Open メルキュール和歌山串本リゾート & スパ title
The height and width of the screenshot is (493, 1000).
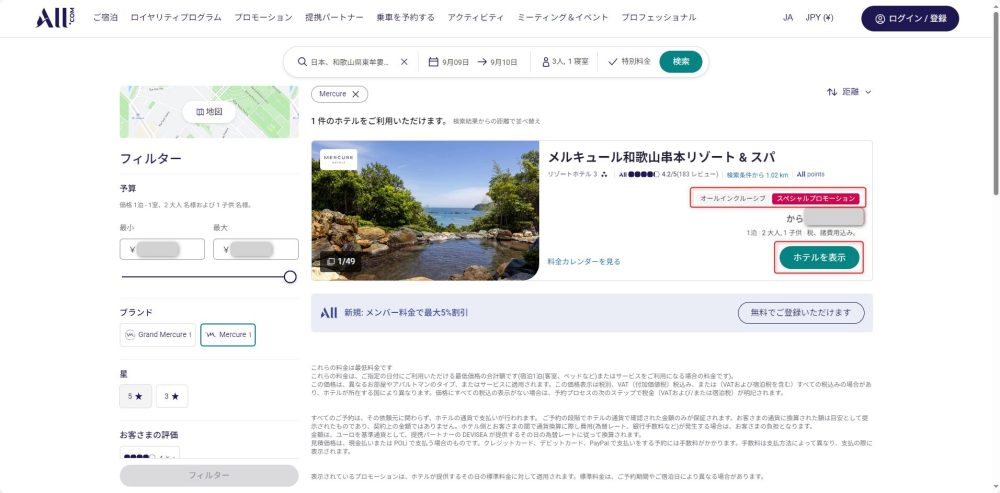click(661, 157)
